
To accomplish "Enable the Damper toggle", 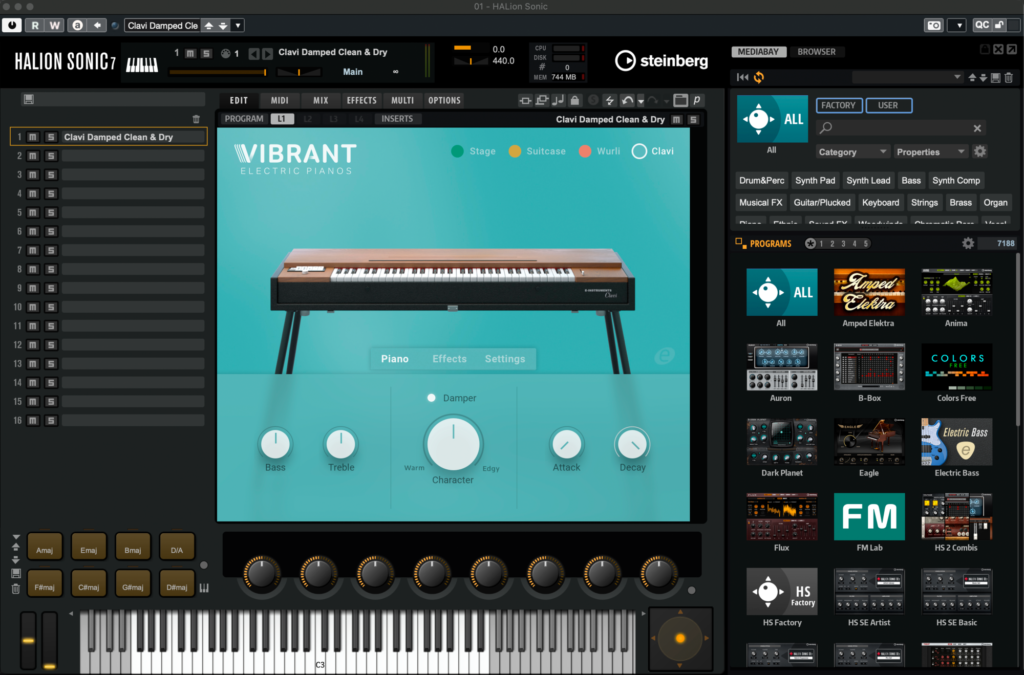I will [432, 398].
